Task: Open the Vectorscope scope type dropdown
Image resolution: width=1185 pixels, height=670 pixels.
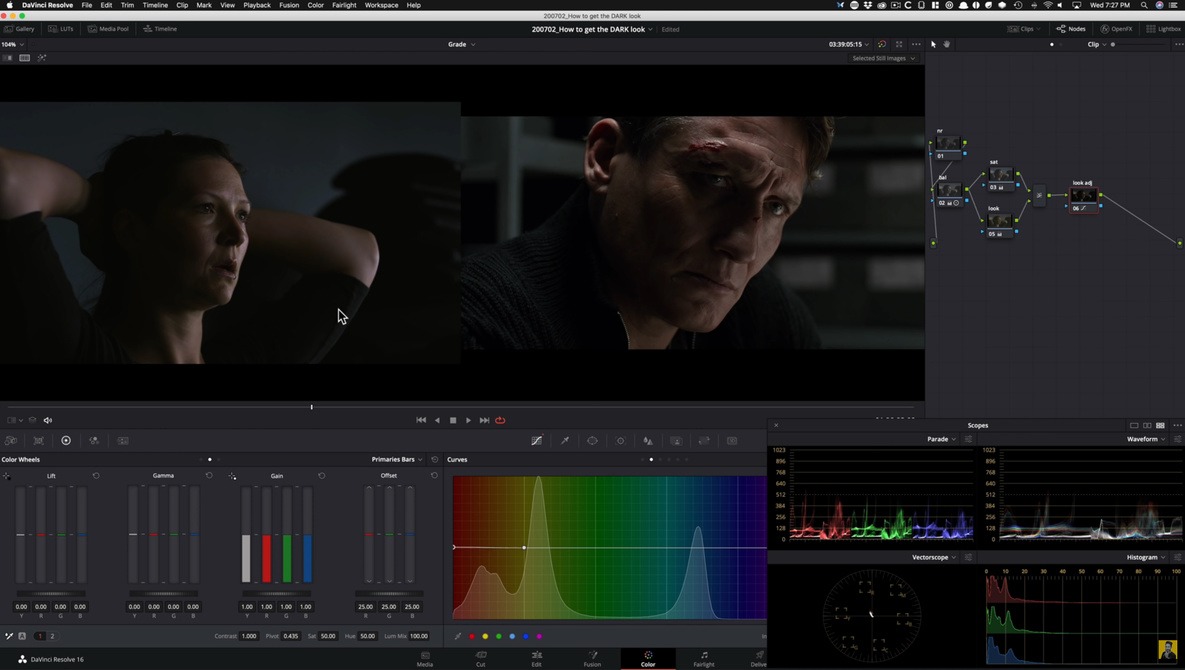Action: (x=934, y=557)
